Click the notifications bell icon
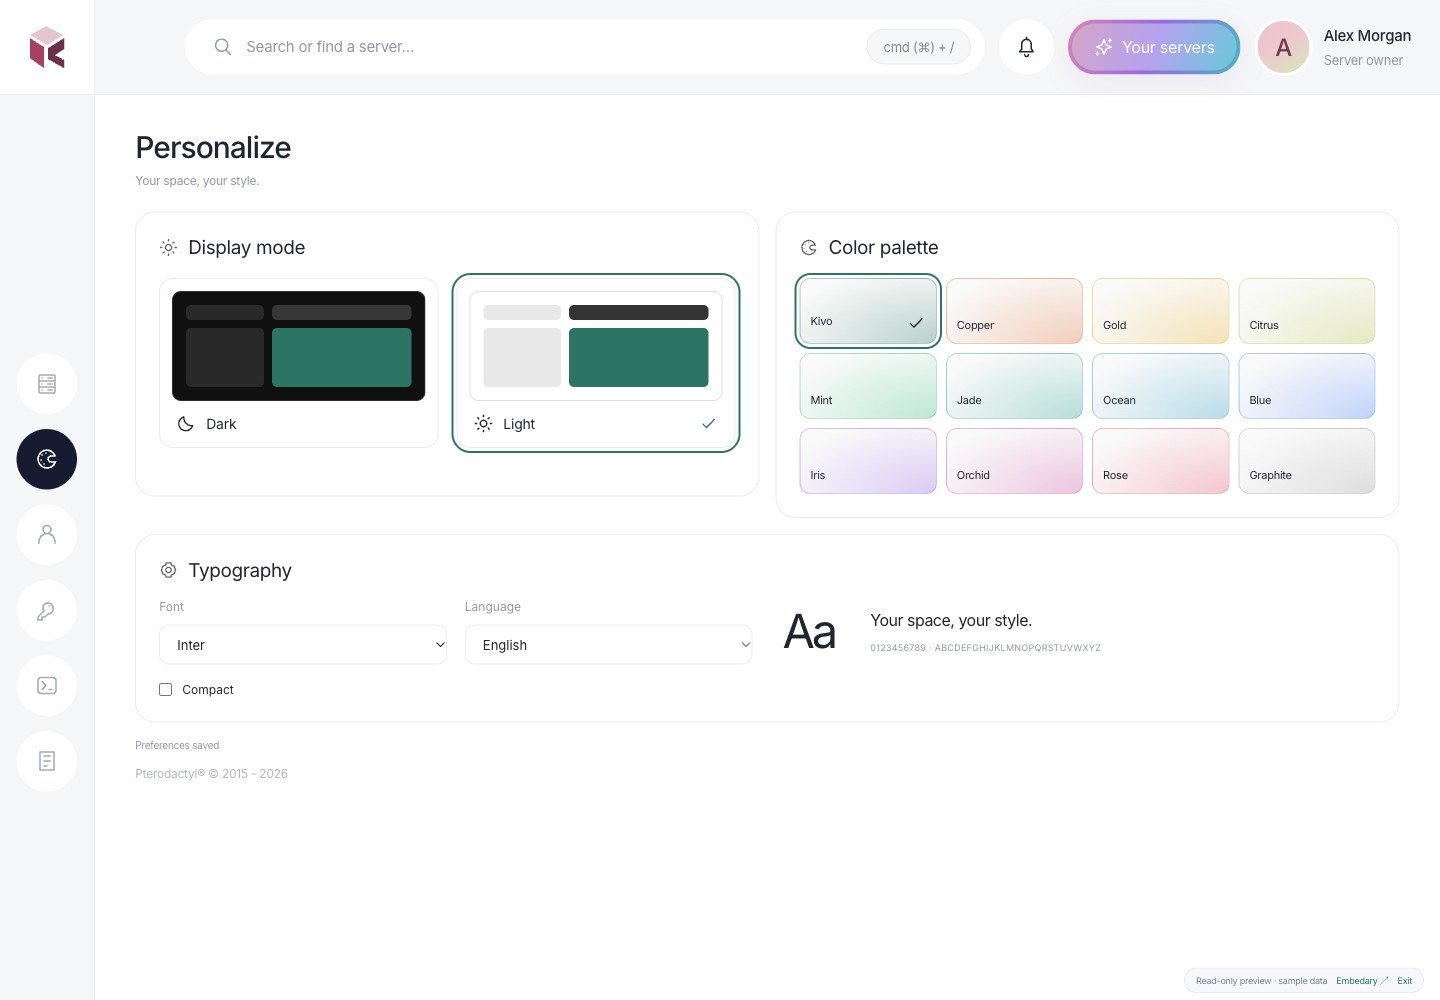The width and height of the screenshot is (1440, 1000). coord(1026,47)
